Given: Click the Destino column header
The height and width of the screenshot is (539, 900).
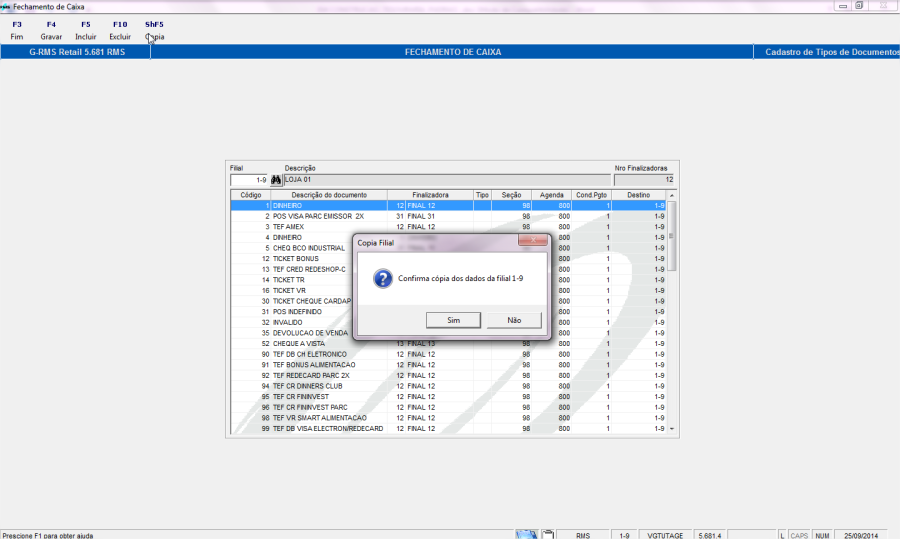Looking at the screenshot, I should (x=639, y=195).
